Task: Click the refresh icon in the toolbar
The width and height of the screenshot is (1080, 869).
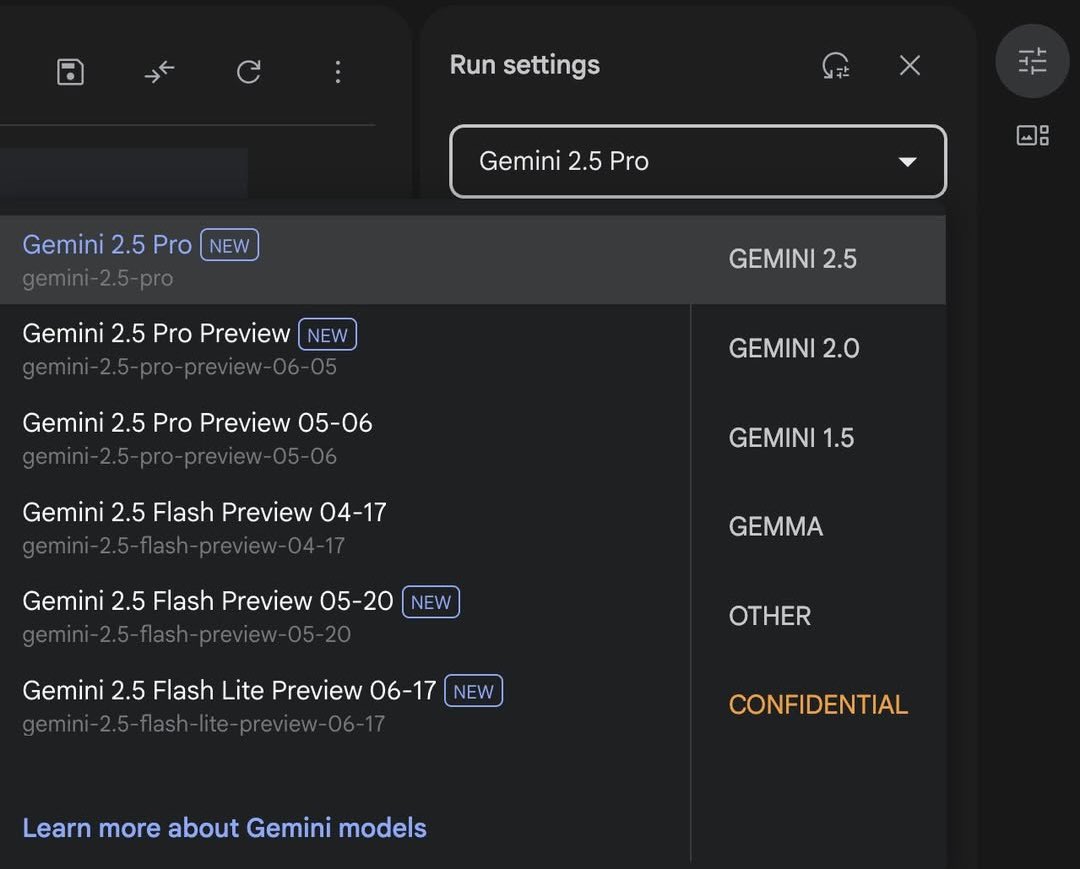Action: (249, 72)
